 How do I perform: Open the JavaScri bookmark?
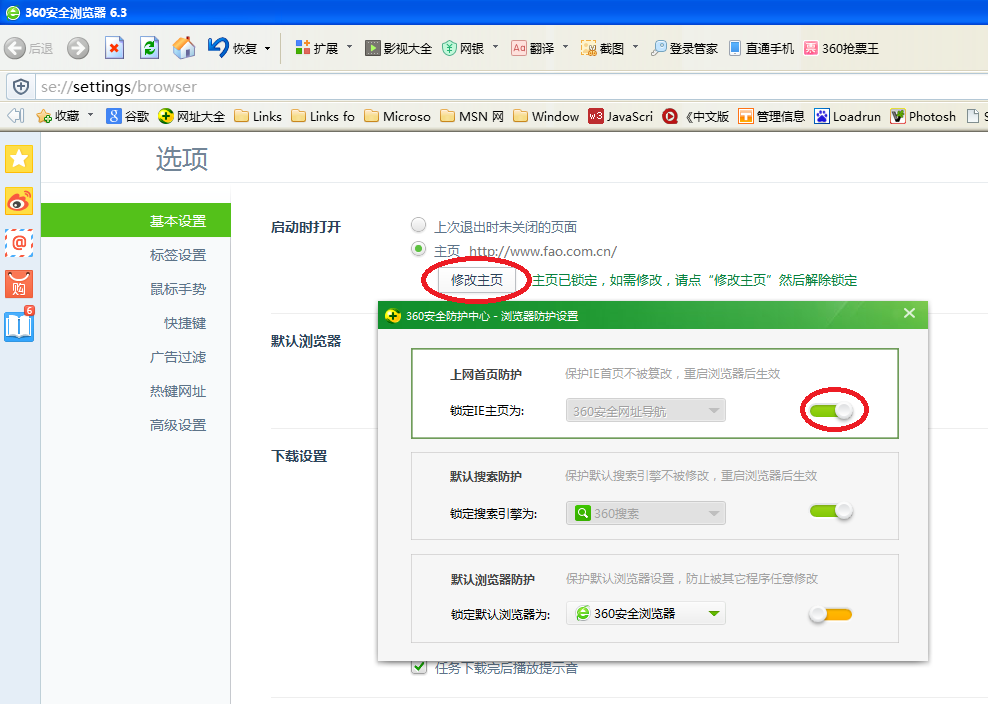(x=621, y=116)
